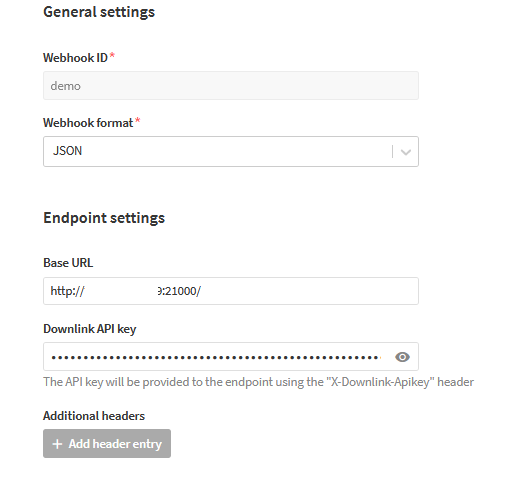Select the General settings heading

[x=99, y=12]
